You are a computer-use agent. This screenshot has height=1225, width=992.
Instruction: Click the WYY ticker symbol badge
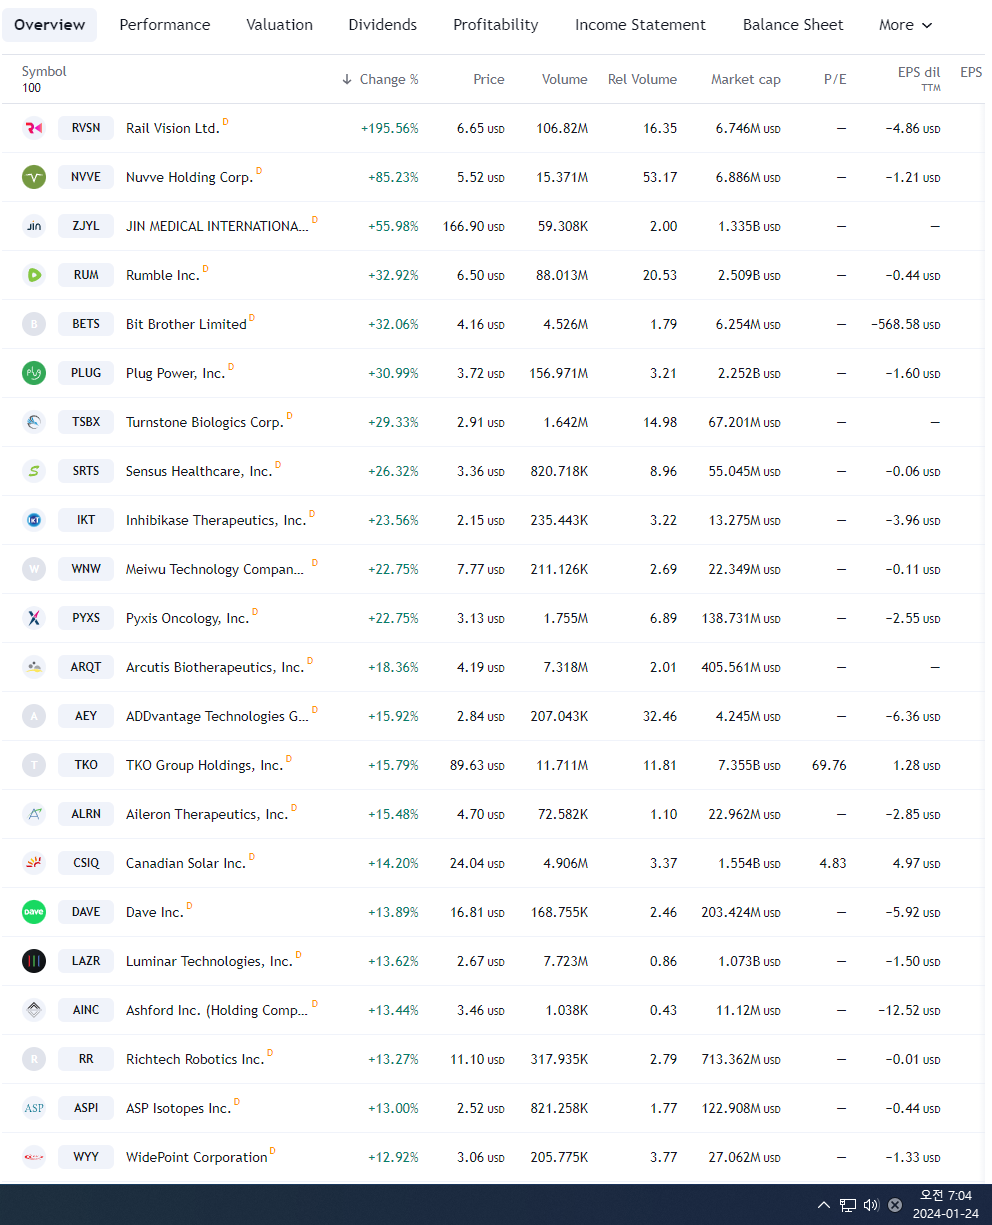(86, 1157)
